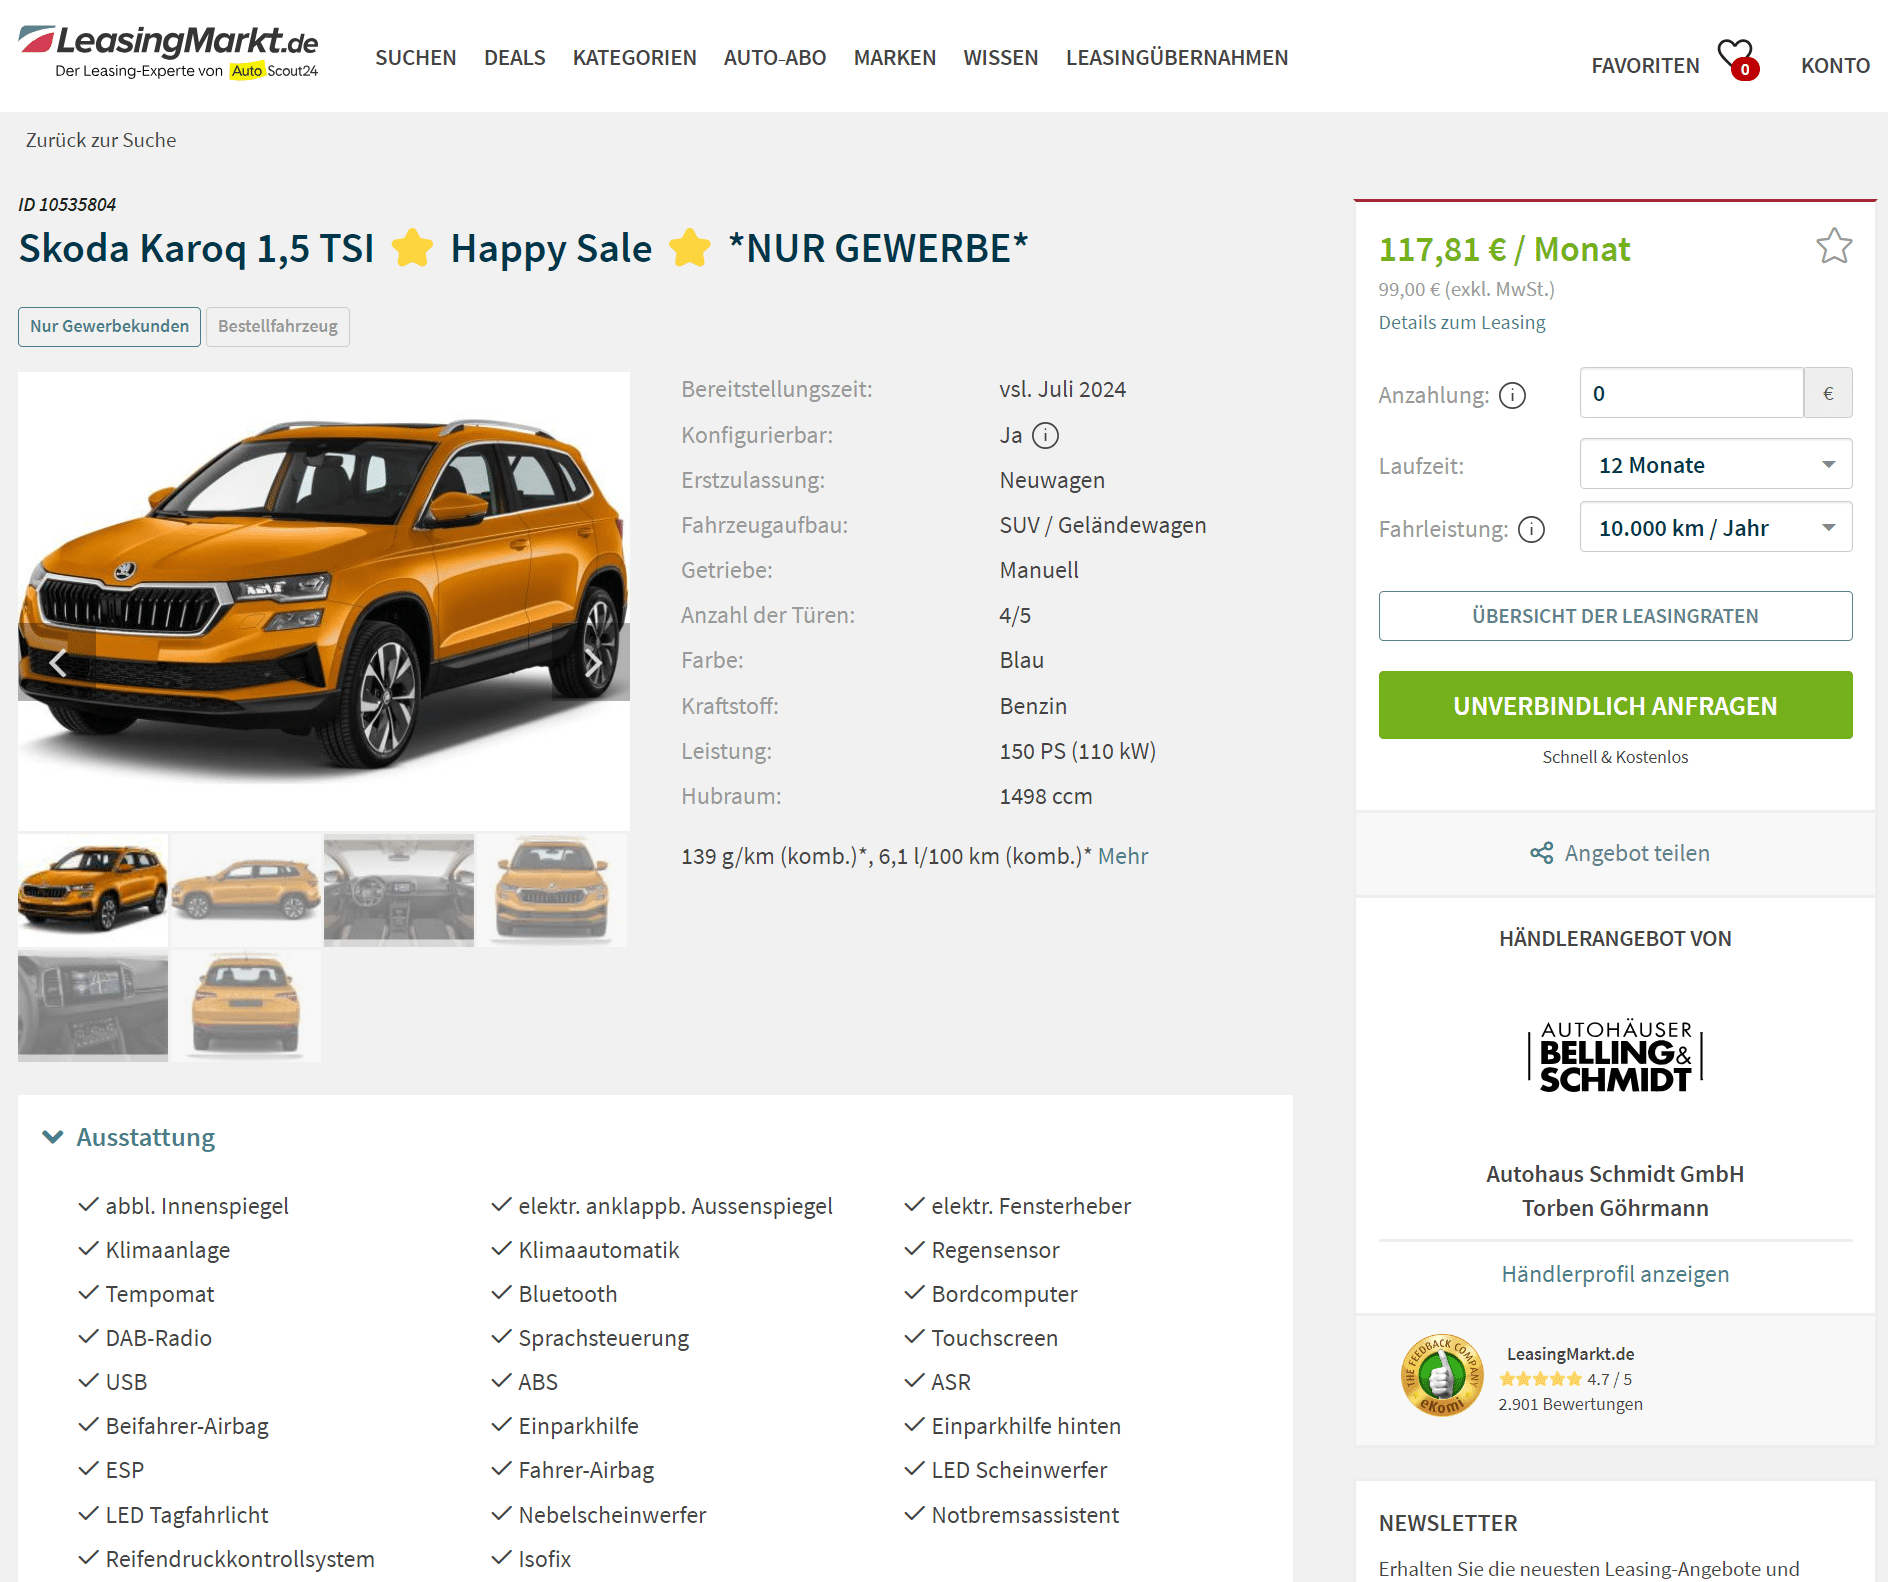The width and height of the screenshot is (1888, 1582).
Task: Click the share icon for Angebot teilen
Action: tap(1541, 853)
